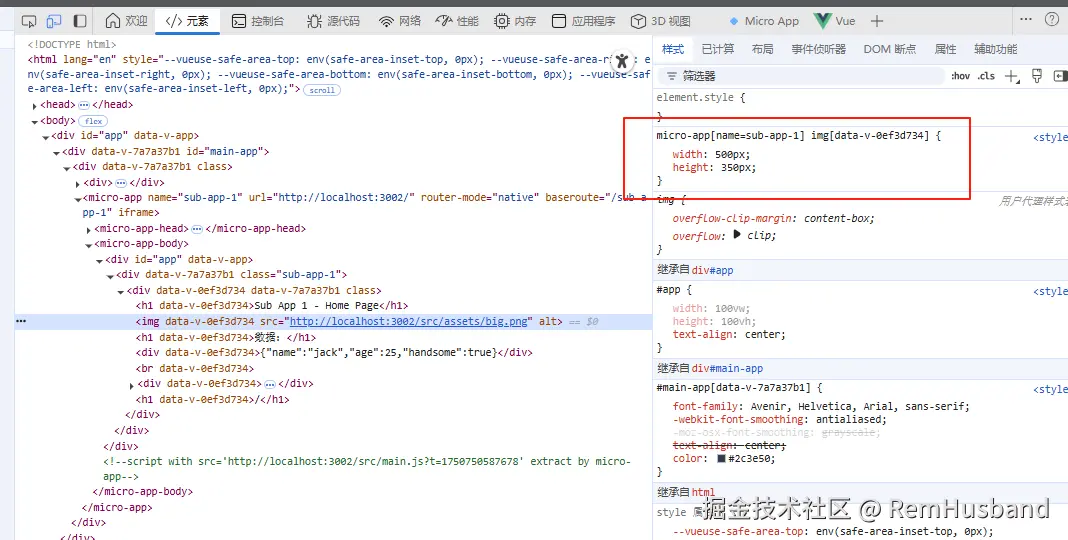Add another tool with plus icon

pyautogui.click(x=877, y=21)
